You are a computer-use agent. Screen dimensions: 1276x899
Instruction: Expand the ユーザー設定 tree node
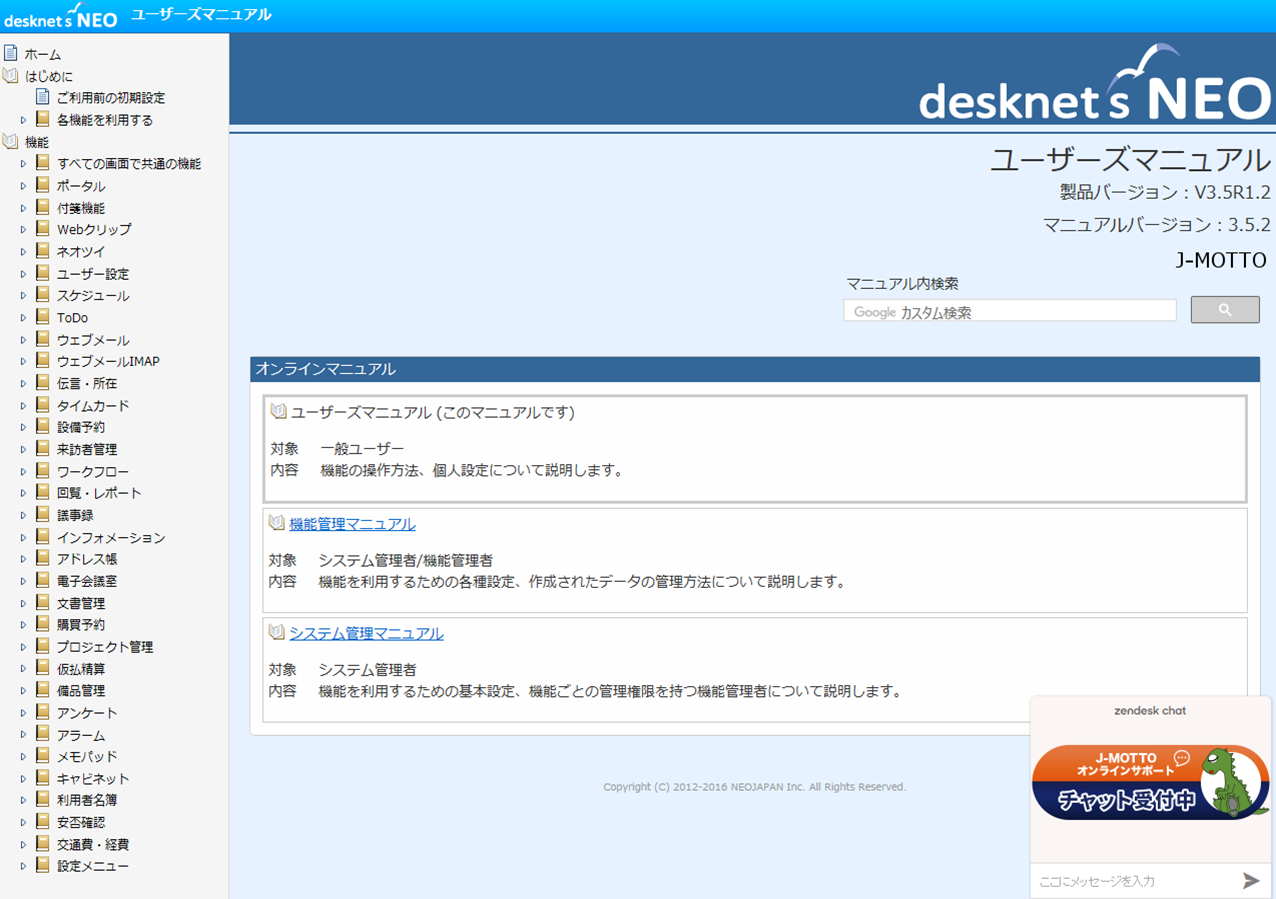[x=23, y=273]
